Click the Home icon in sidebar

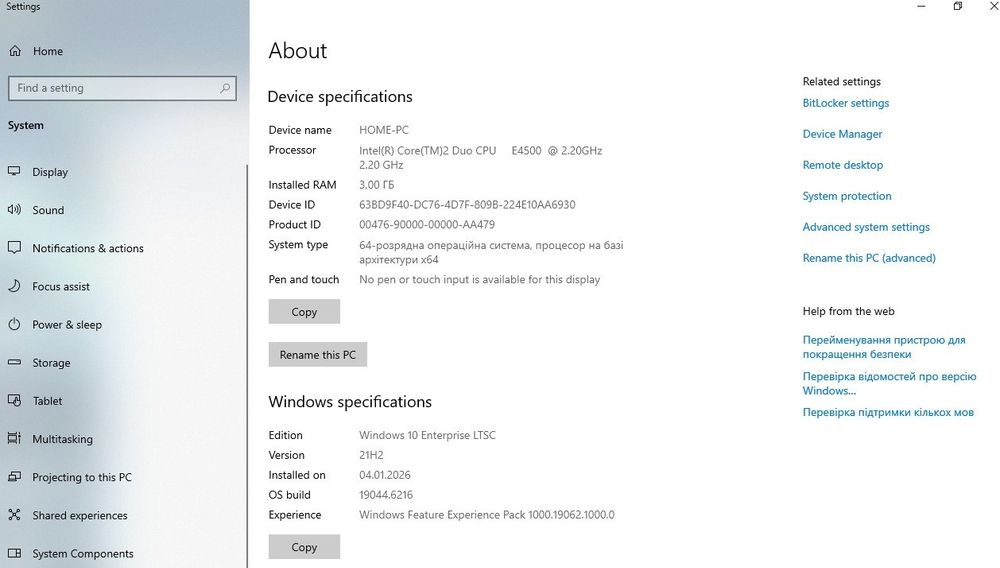[15, 51]
